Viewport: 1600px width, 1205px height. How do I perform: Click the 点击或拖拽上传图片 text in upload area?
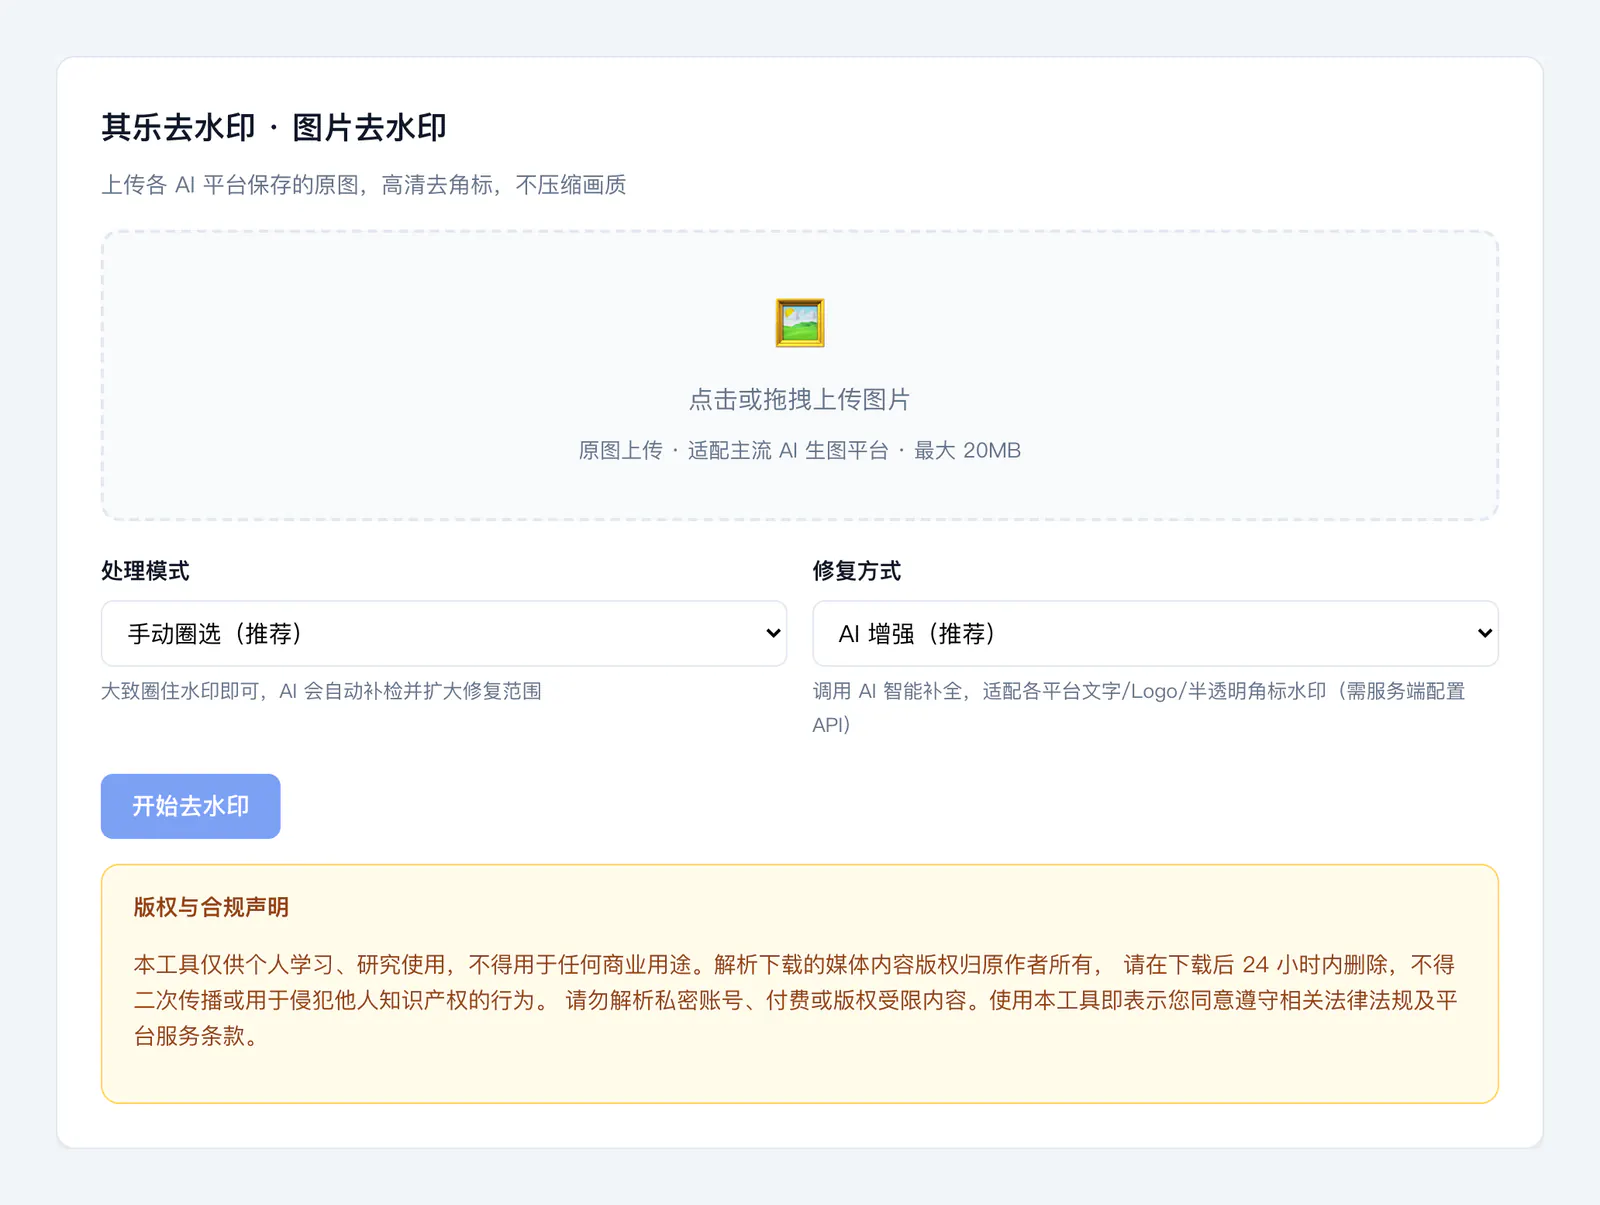click(x=800, y=400)
